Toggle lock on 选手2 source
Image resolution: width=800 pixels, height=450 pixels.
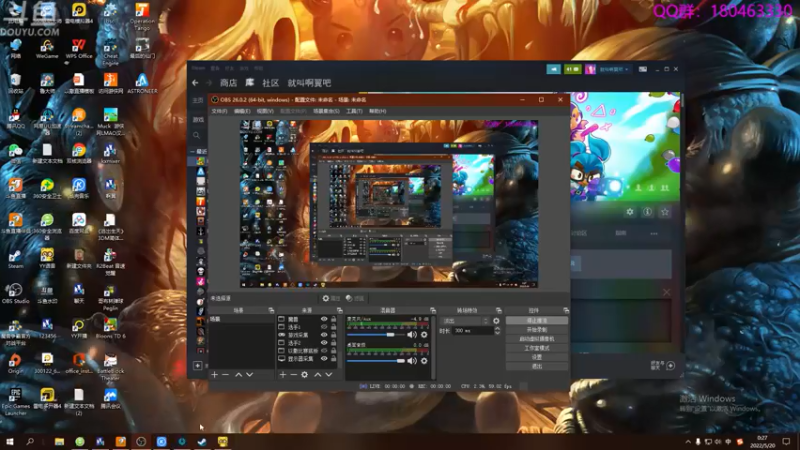click(x=334, y=343)
